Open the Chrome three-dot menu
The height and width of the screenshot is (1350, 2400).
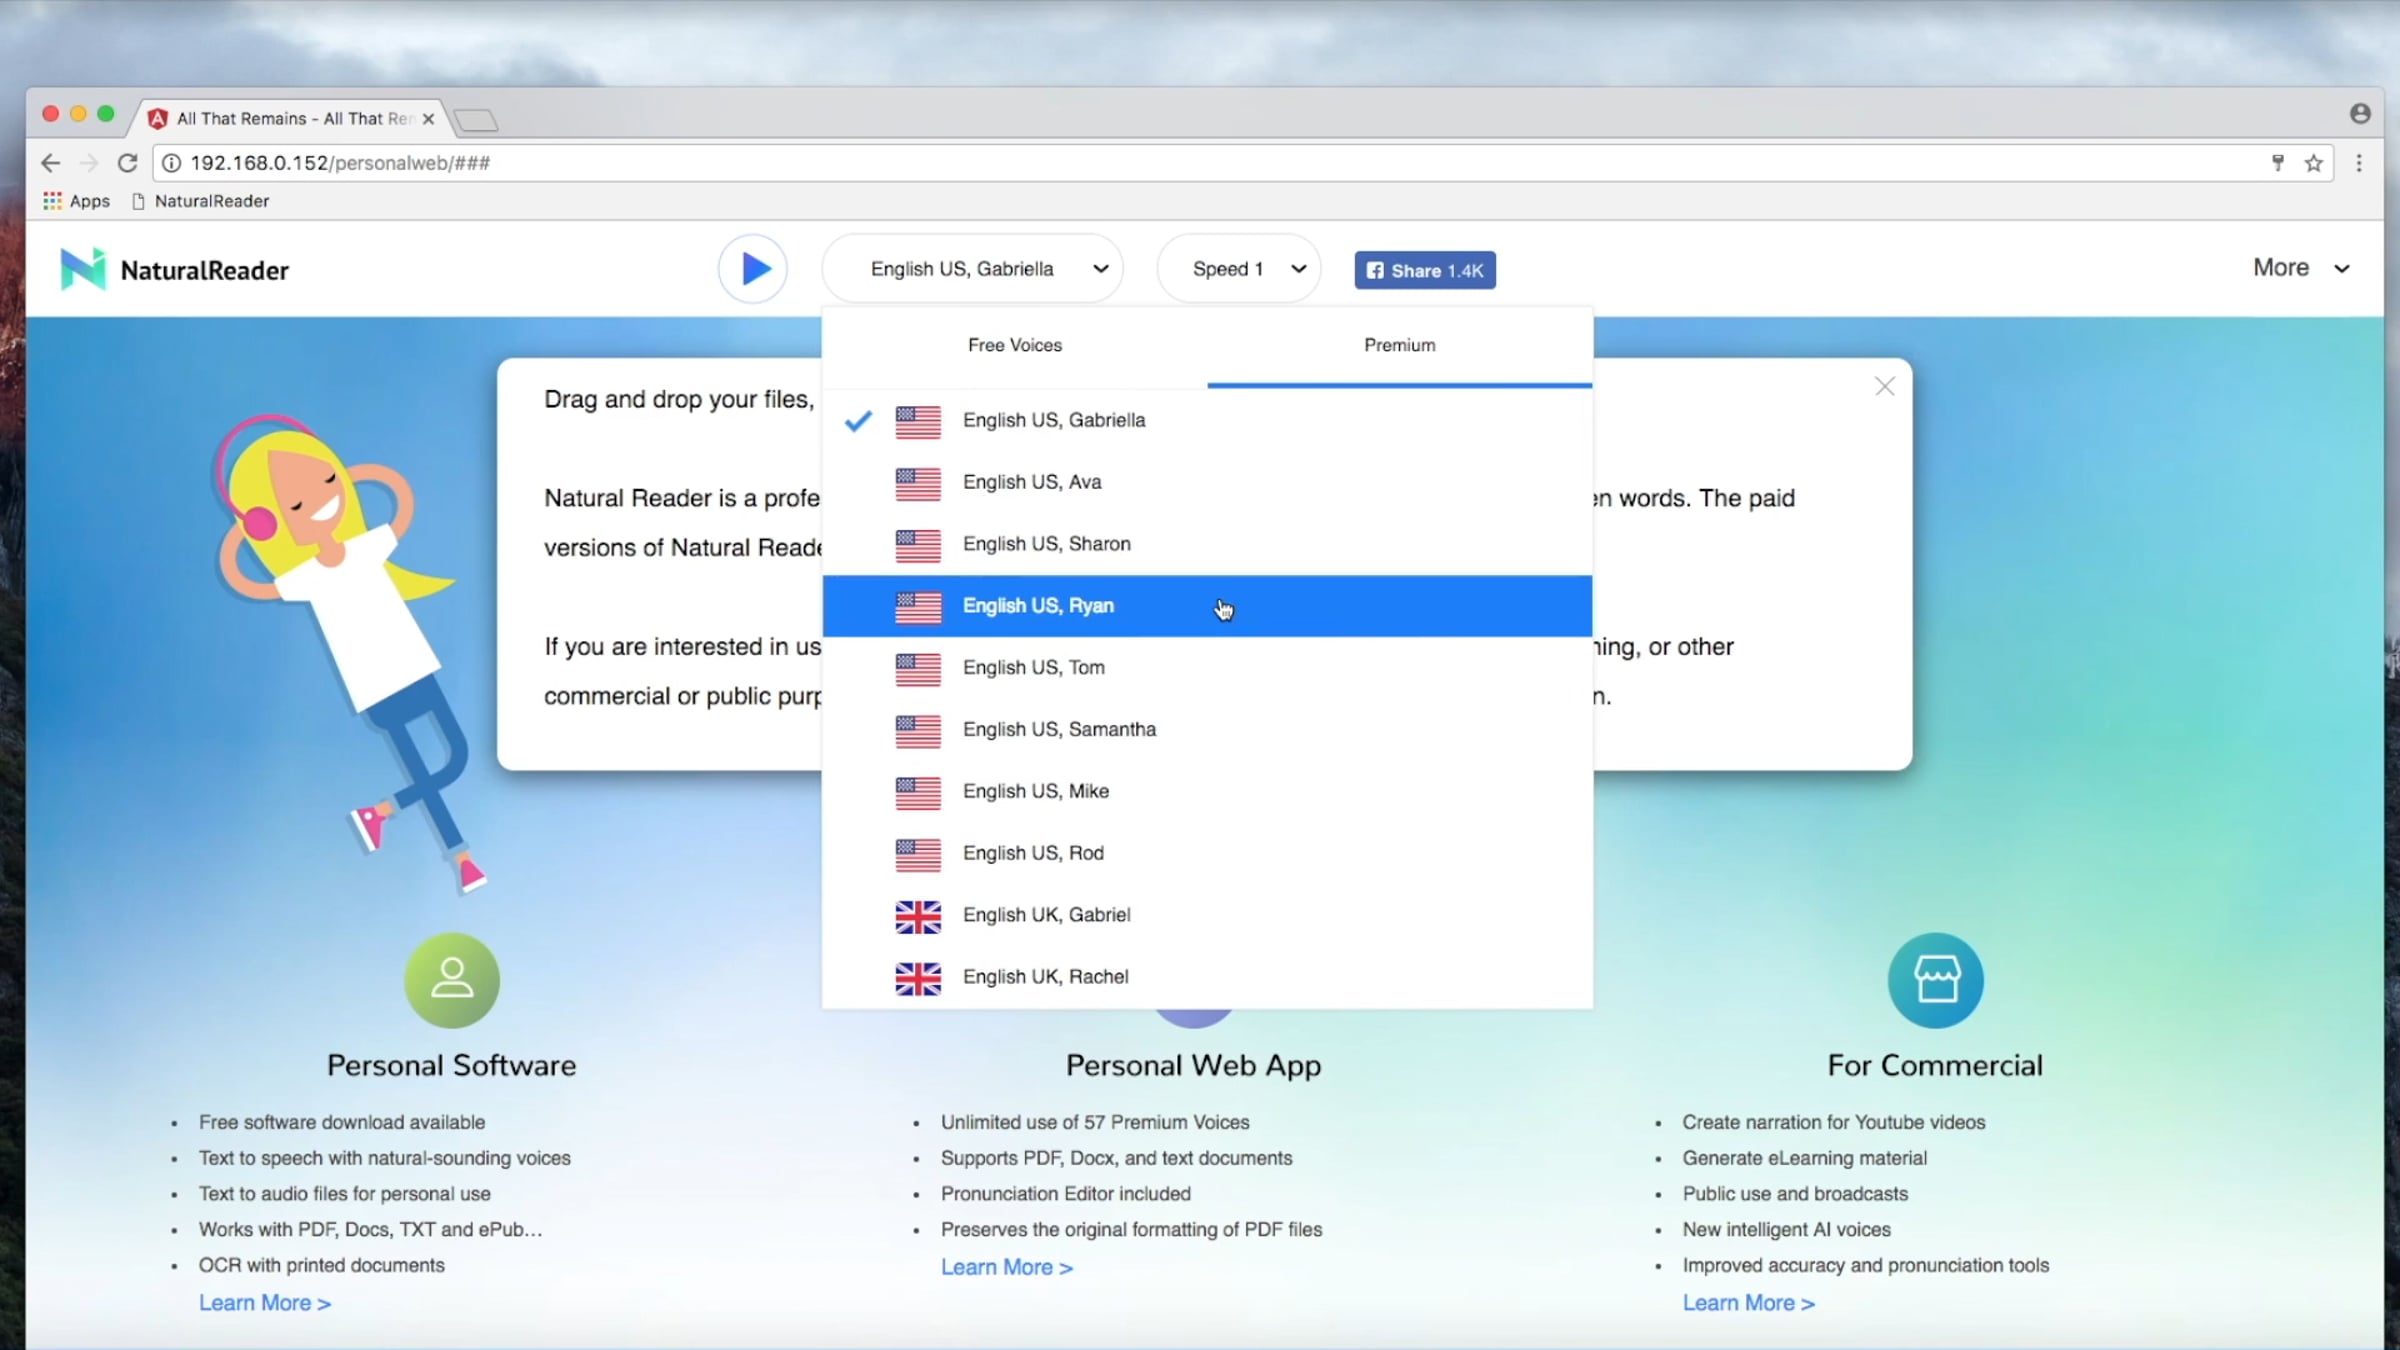coord(2359,163)
